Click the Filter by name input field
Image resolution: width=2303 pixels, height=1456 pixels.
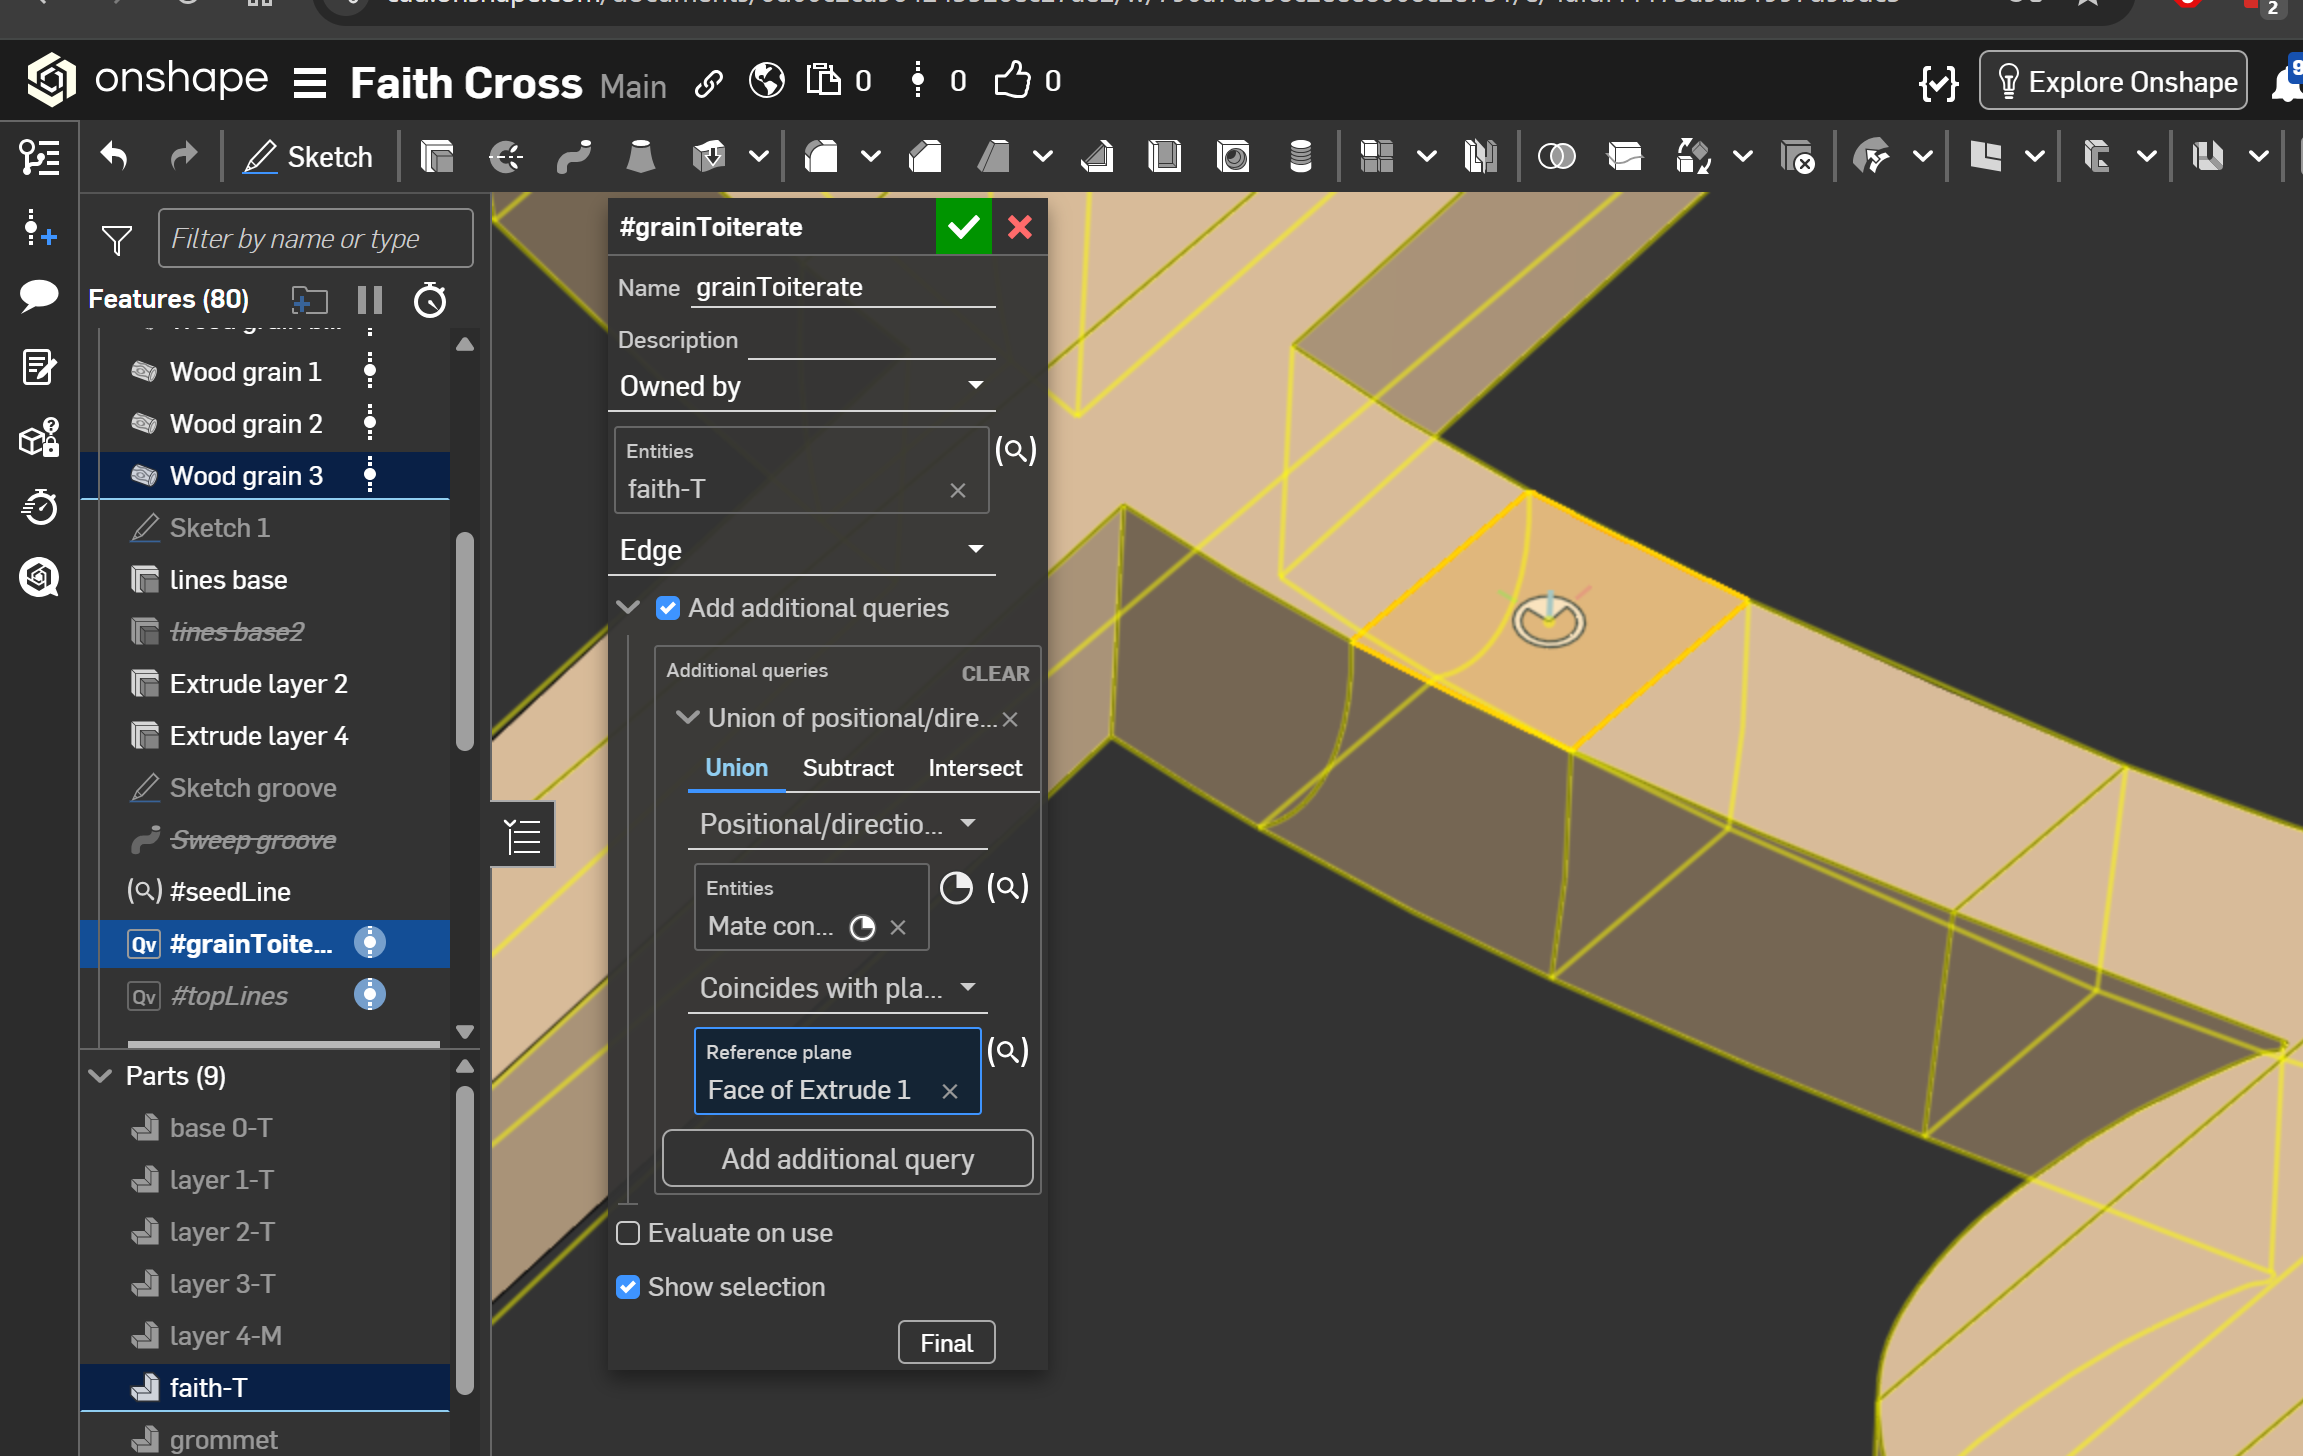pyautogui.click(x=315, y=239)
